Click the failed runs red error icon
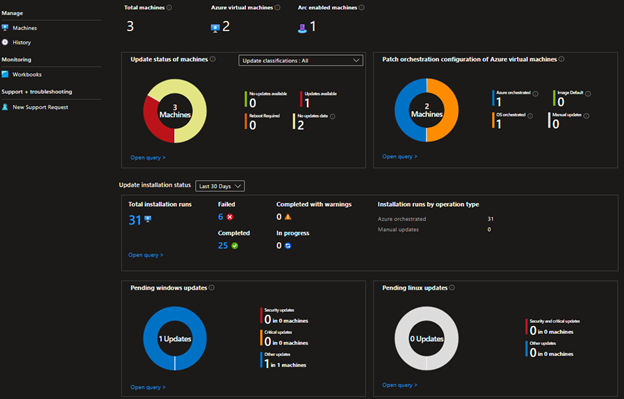Viewport: 624px width, 399px height. pyautogui.click(x=230, y=217)
